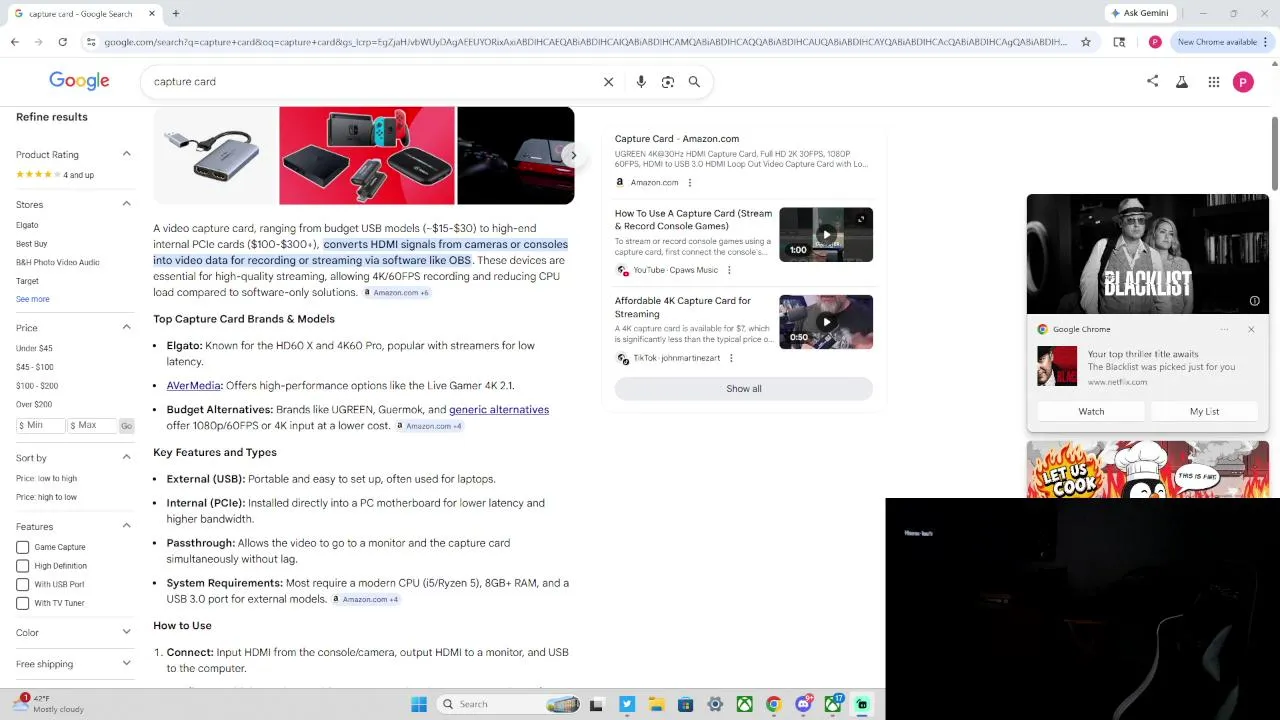Collapse the Sort by section
Viewport: 1280px width, 720px height.
point(126,458)
